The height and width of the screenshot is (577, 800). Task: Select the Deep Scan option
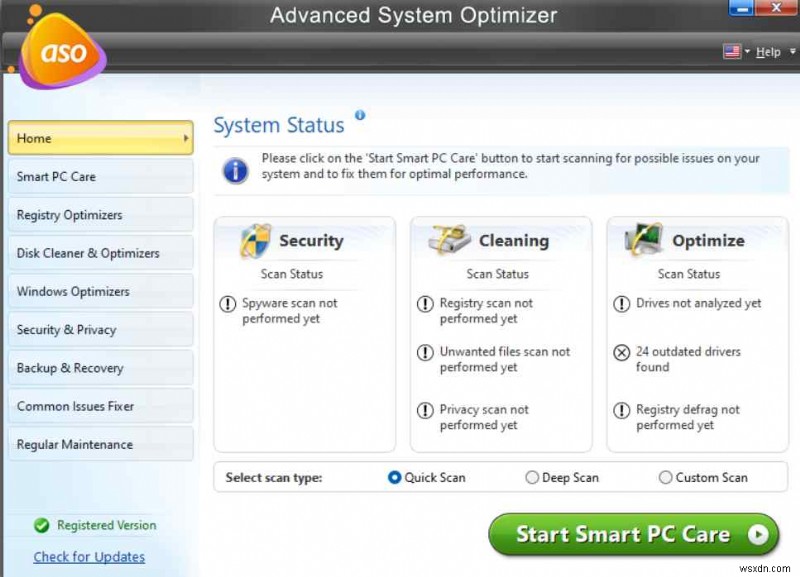coord(532,478)
